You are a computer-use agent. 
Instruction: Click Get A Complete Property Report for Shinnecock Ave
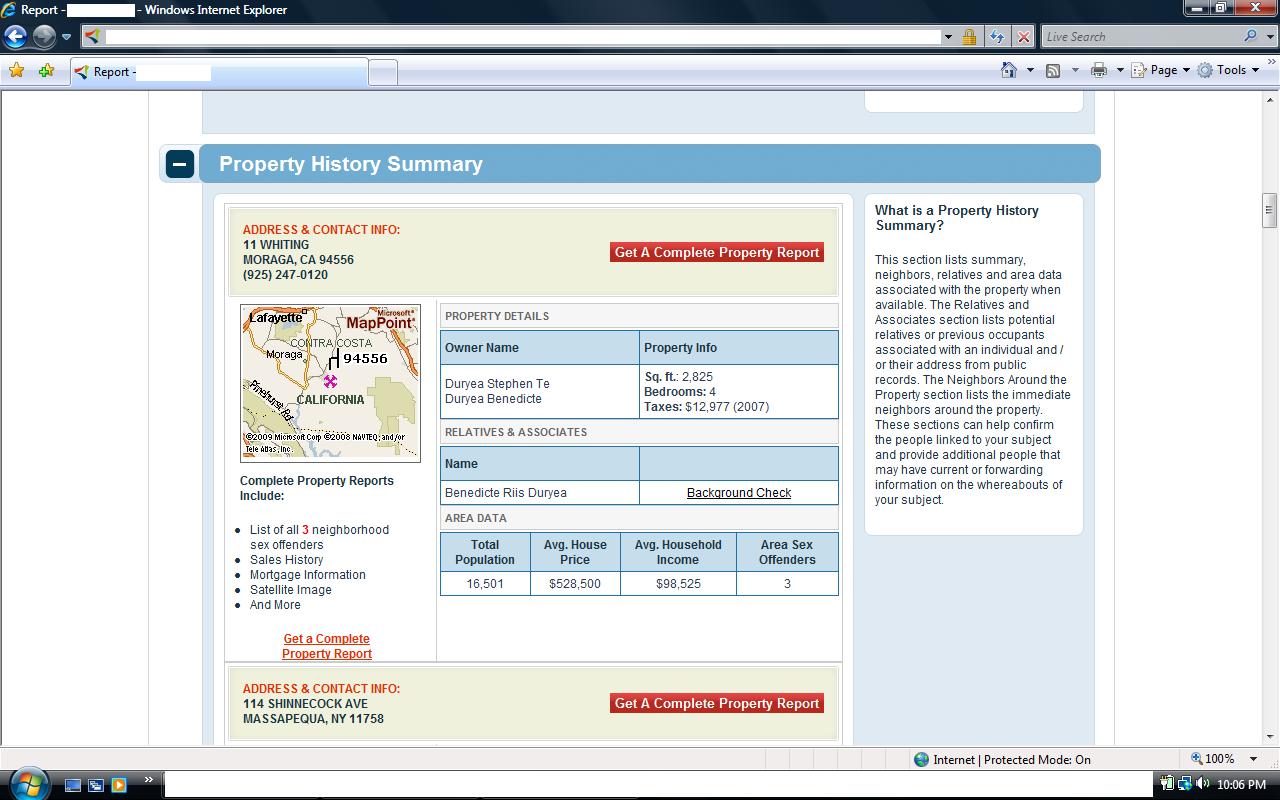(x=717, y=704)
